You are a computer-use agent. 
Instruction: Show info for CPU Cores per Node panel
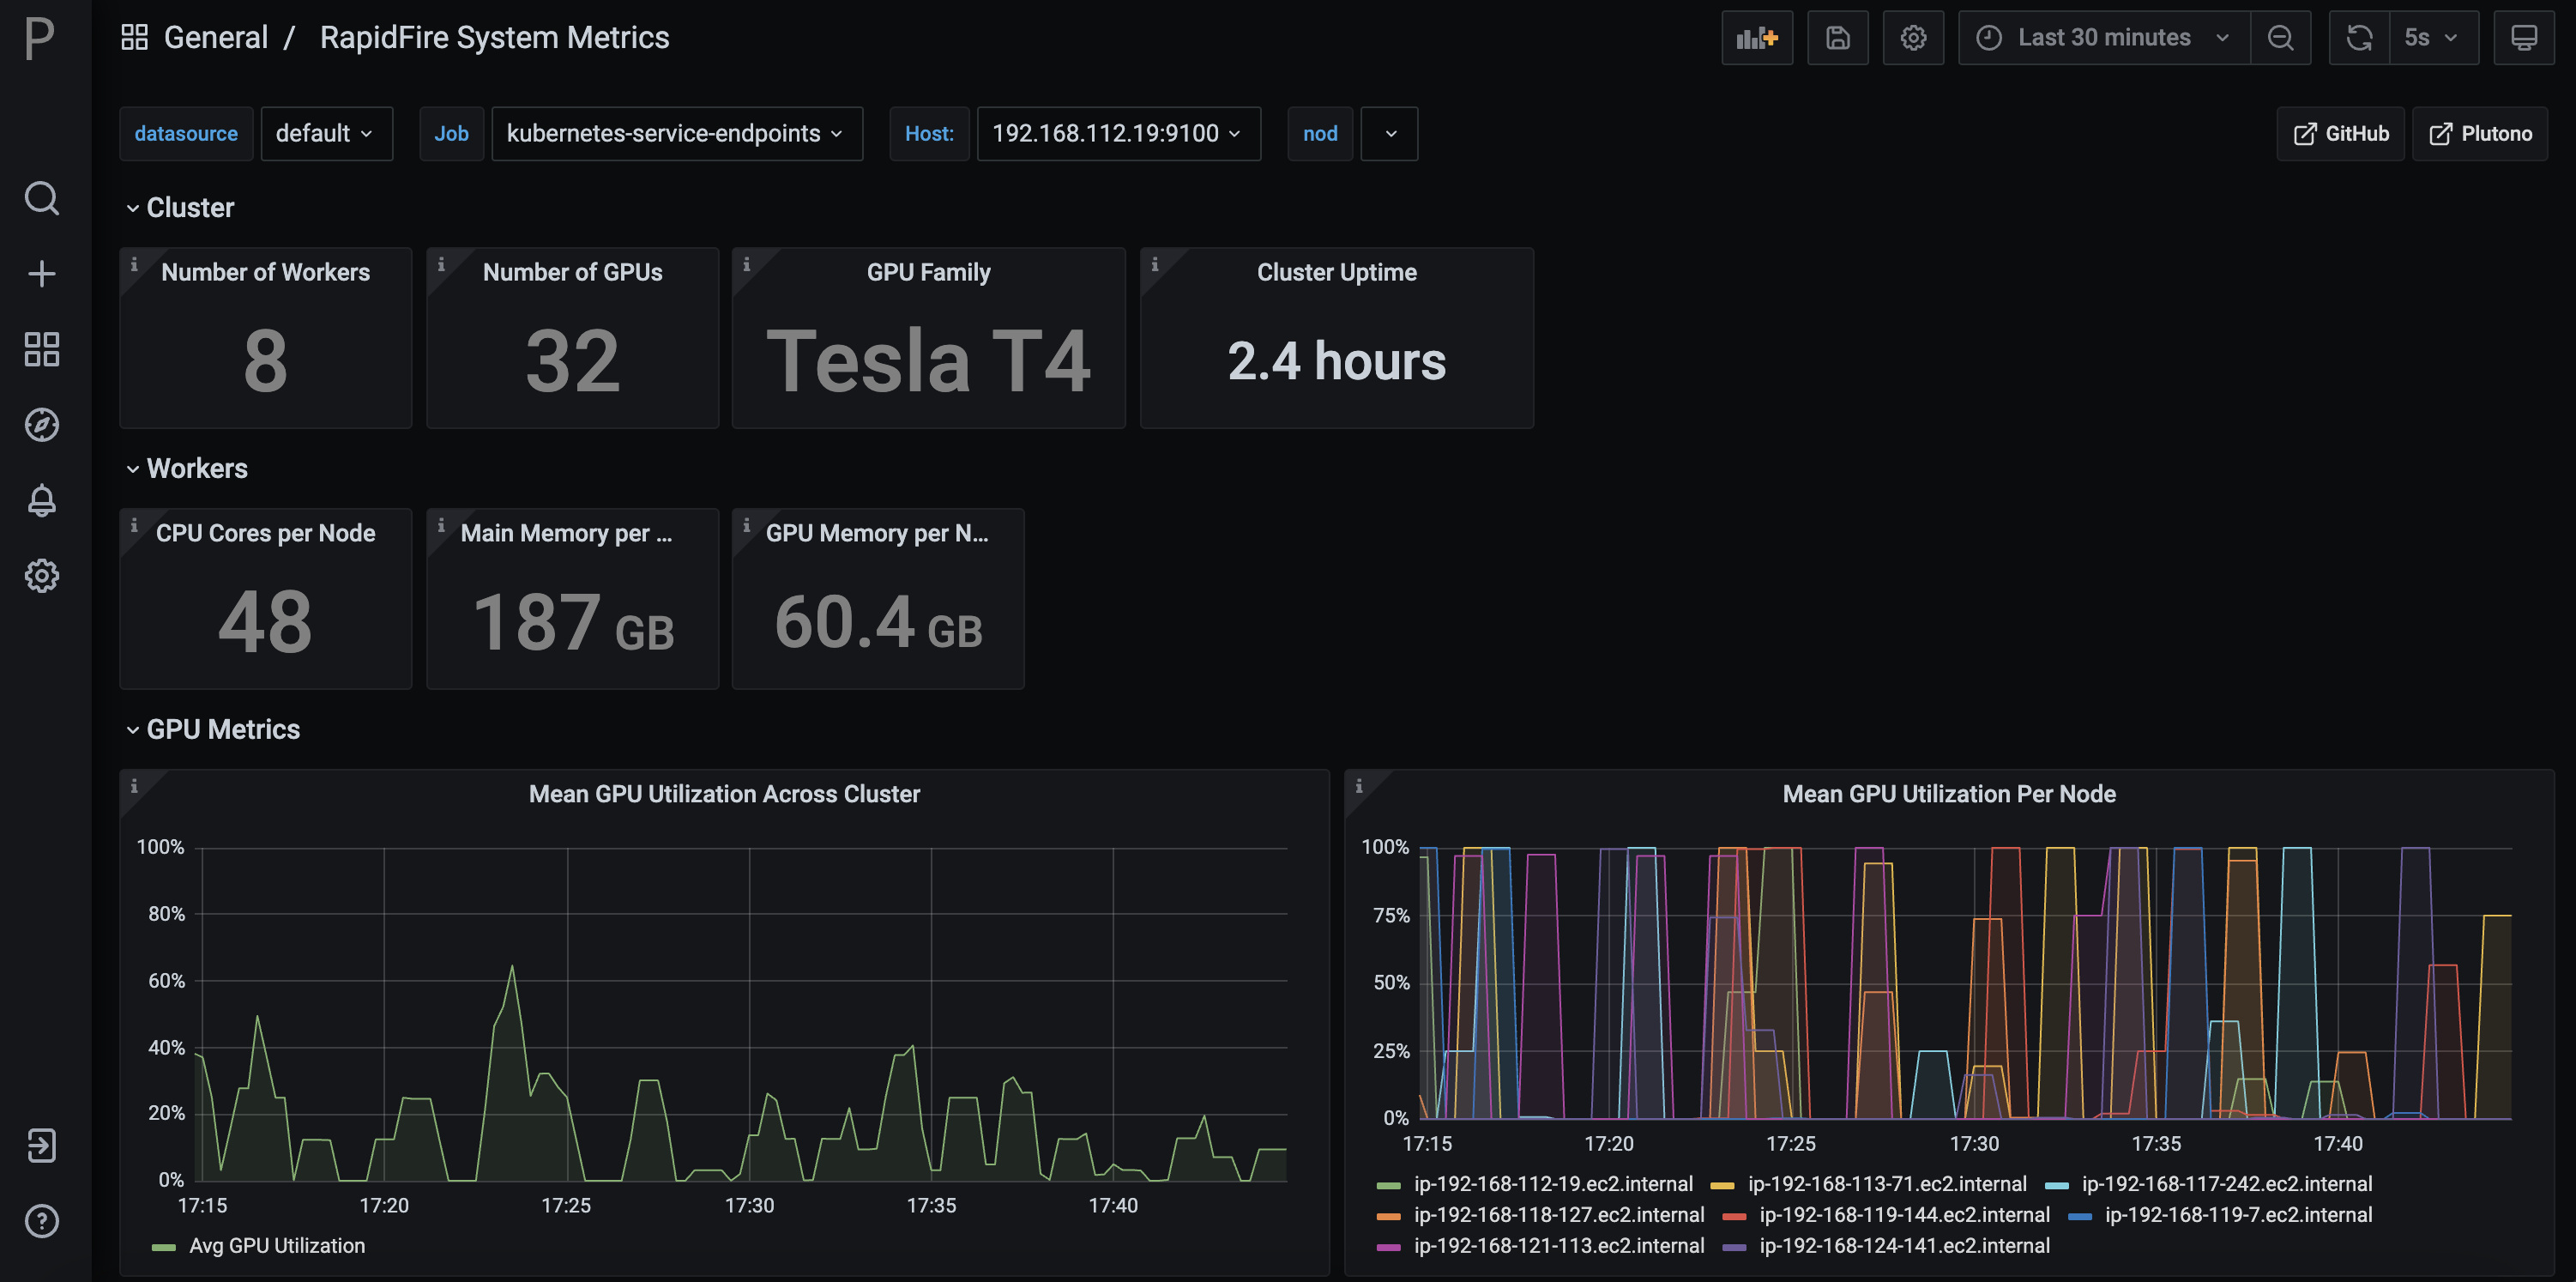pos(134,525)
